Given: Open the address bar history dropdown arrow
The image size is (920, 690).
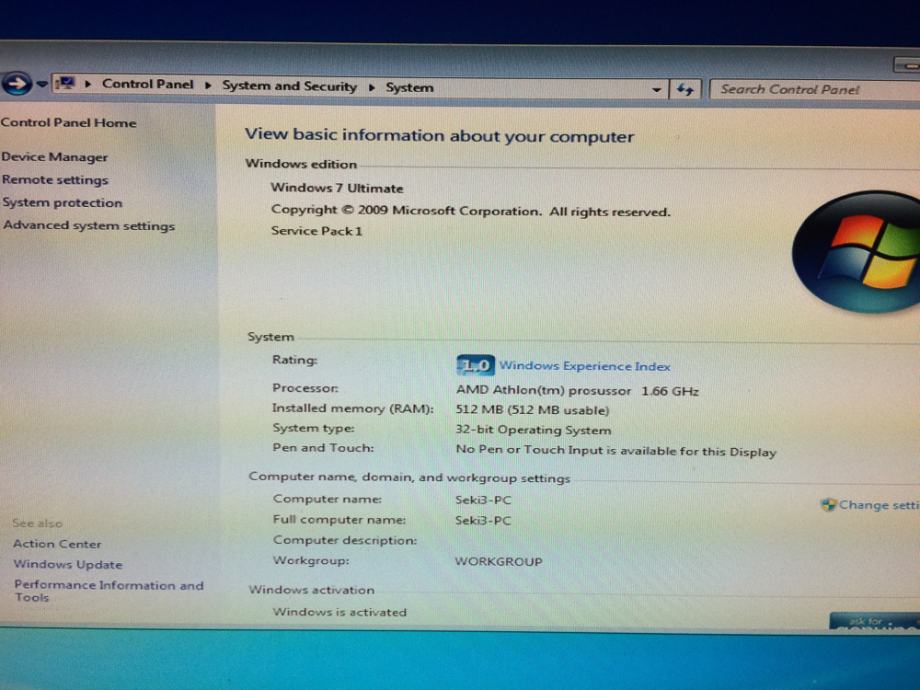Looking at the screenshot, I should click(x=657, y=90).
